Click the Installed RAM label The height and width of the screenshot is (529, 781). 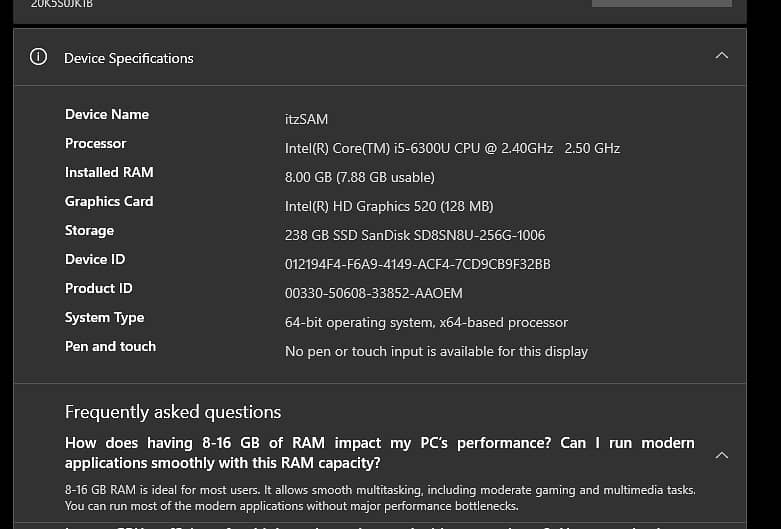coord(109,172)
